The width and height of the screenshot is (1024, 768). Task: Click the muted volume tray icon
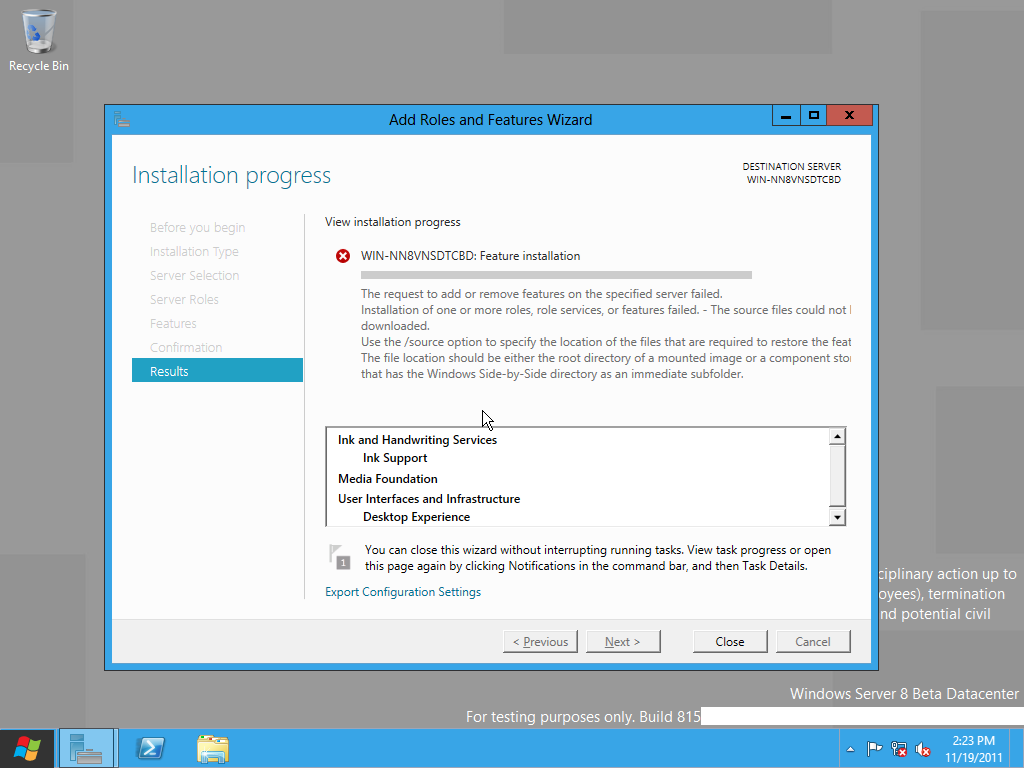923,749
